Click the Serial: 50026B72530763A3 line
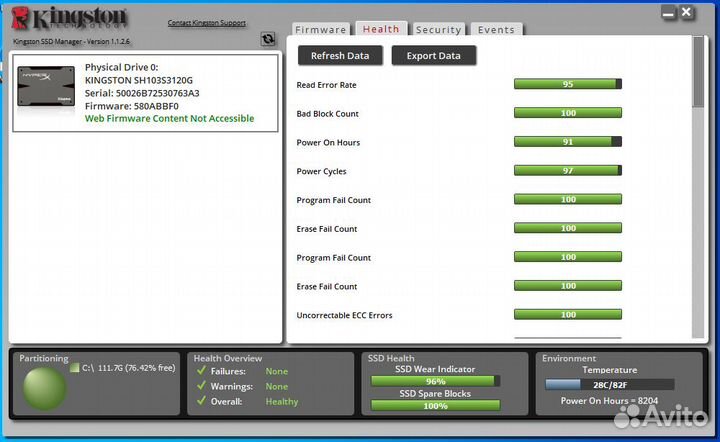 (142, 93)
